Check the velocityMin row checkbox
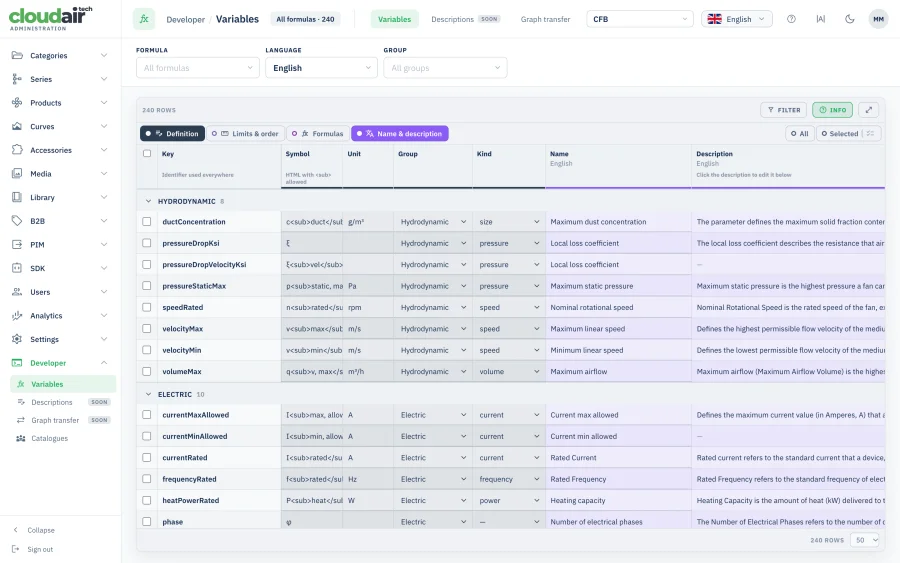The image size is (900, 563). 147,350
